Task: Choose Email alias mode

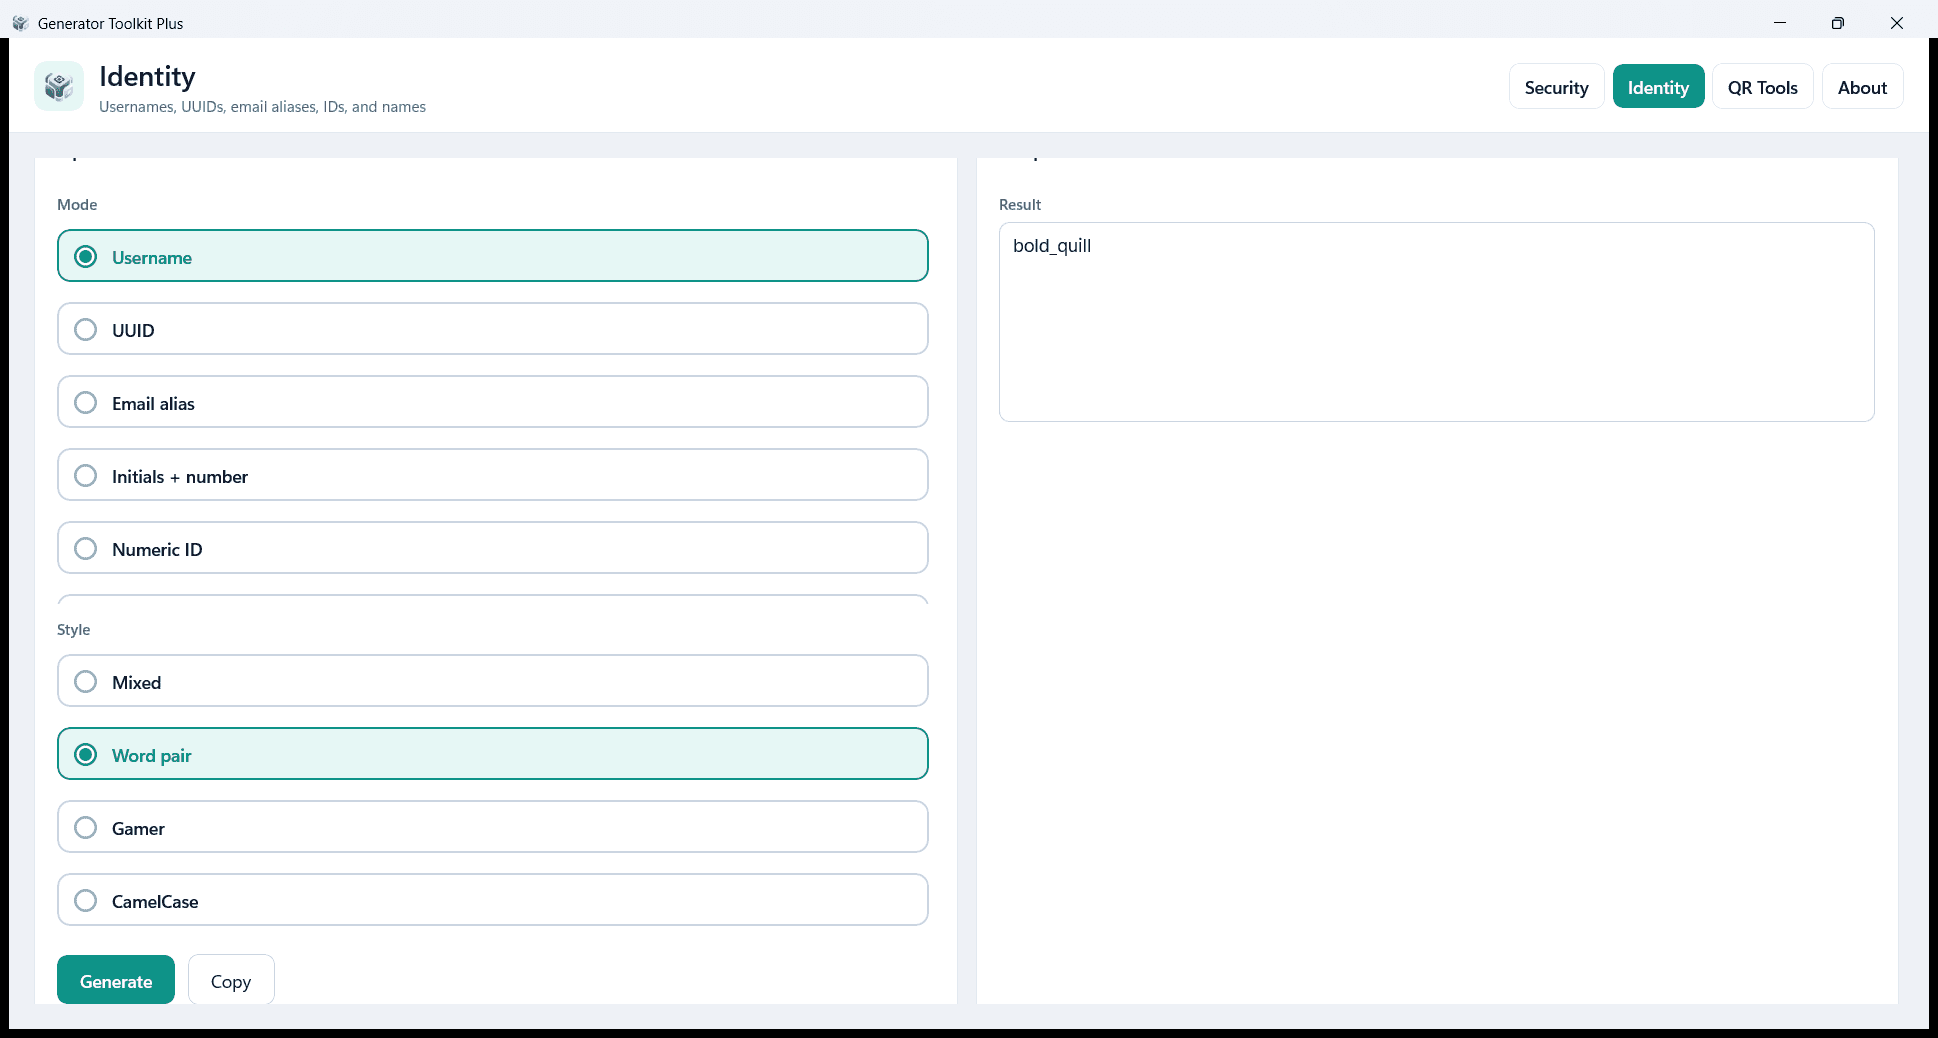Action: click(492, 402)
